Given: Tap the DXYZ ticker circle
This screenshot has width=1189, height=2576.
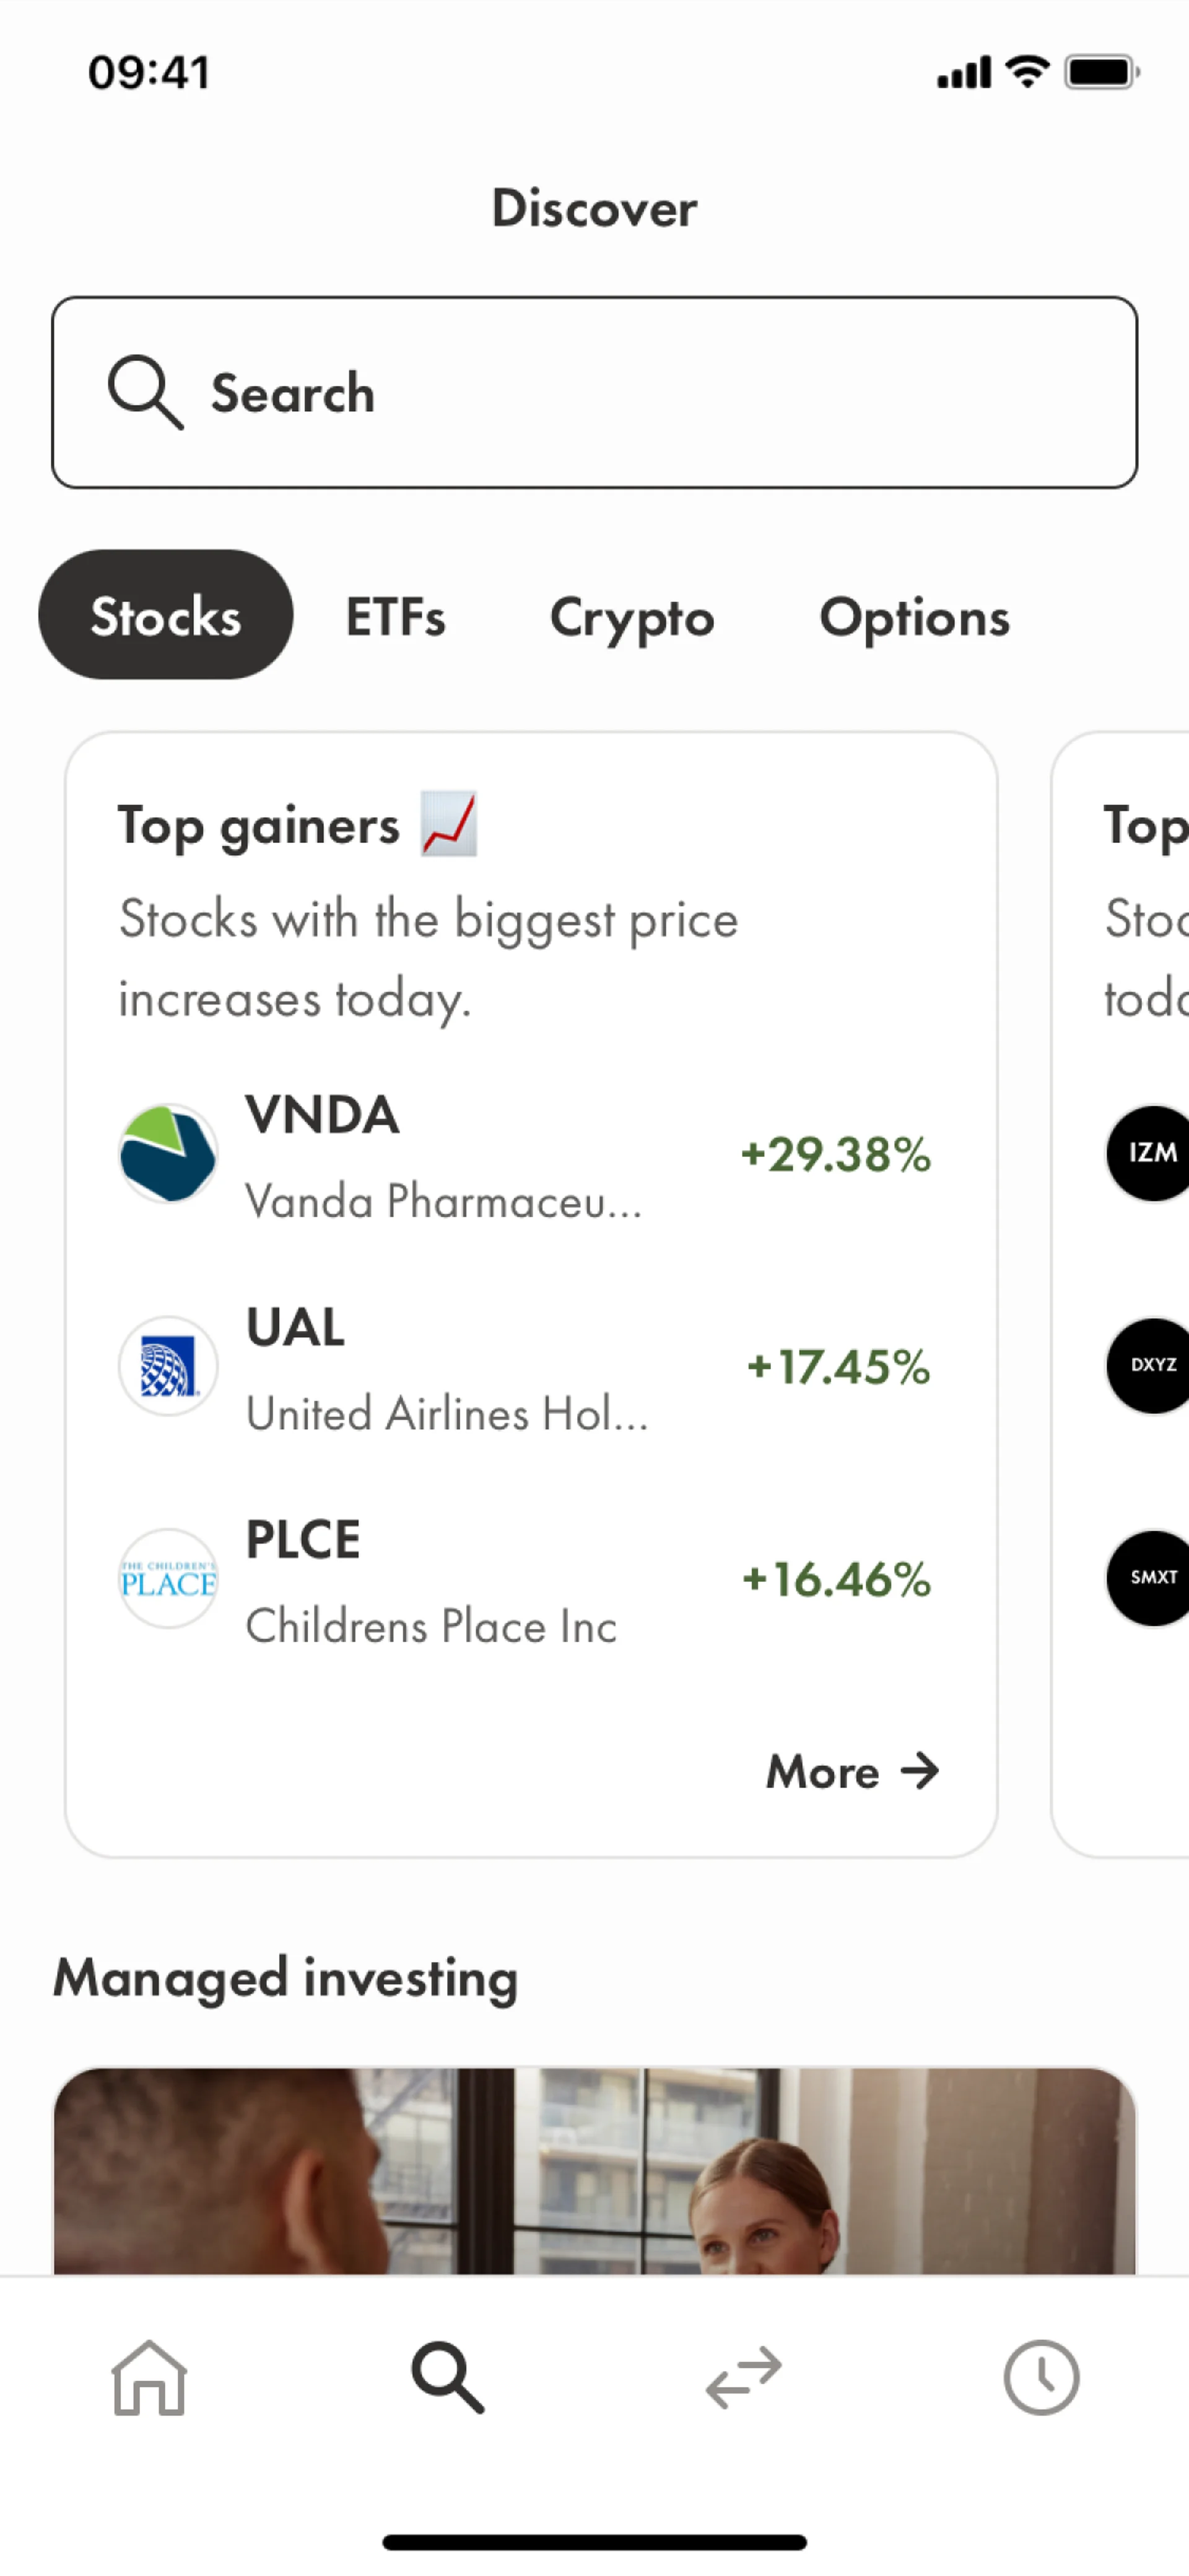Looking at the screenshot, I should point(1150,1365).
